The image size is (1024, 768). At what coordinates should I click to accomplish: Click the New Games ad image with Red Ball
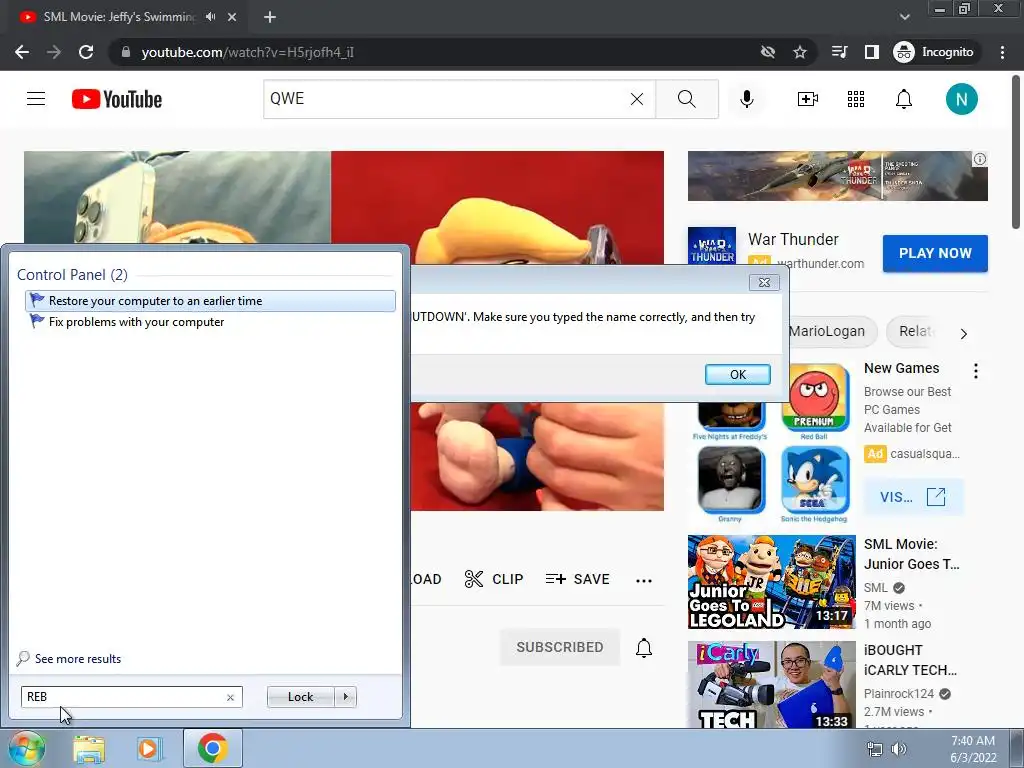pos(771,444)
